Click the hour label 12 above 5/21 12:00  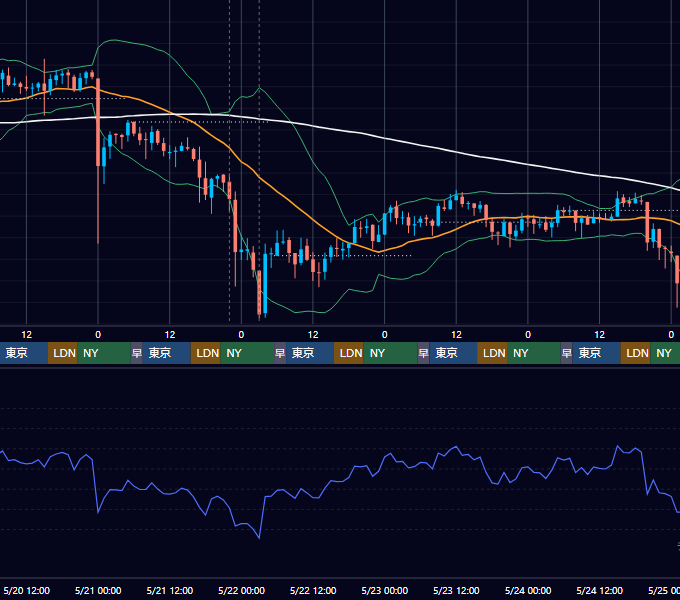tap(170, 335)
